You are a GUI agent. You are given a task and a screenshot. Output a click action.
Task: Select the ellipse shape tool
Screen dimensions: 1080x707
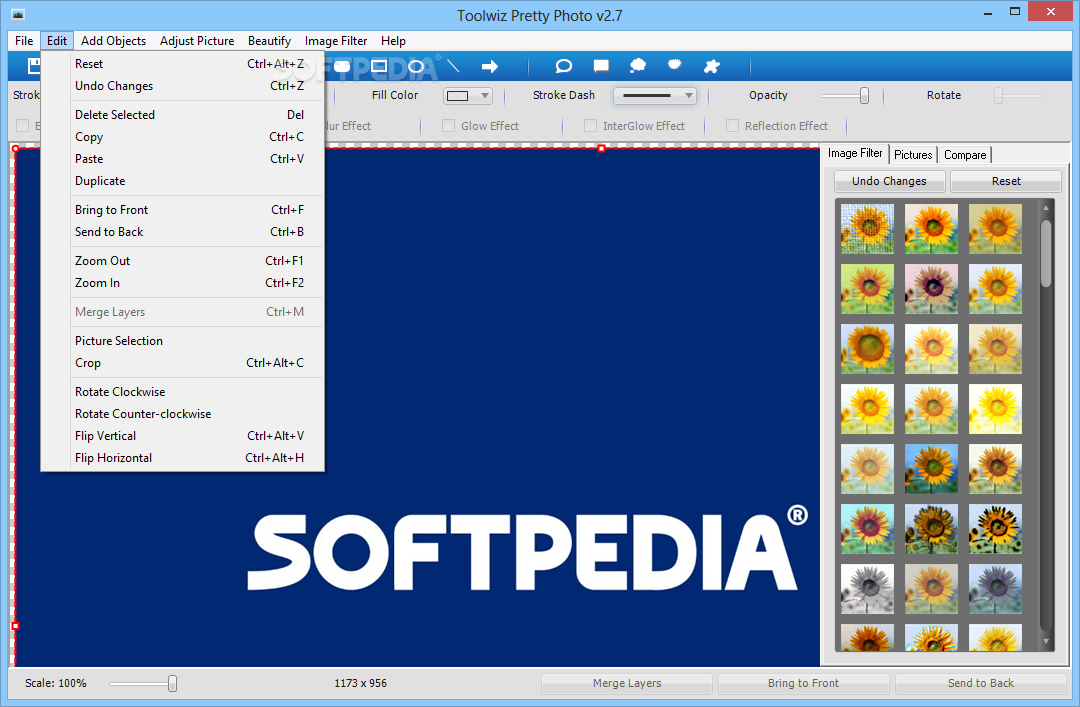tap(416, 66)
